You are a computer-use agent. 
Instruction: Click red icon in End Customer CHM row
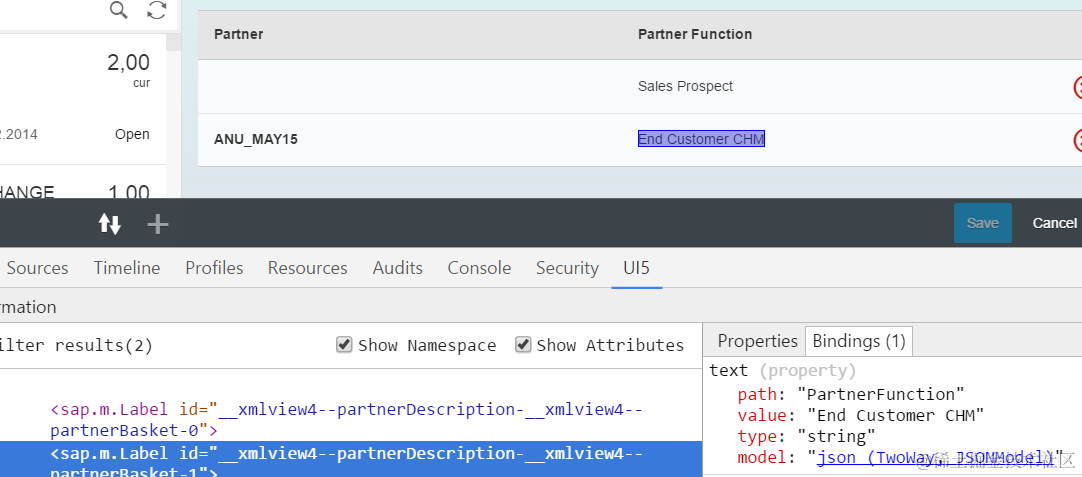pos(1077,140)
